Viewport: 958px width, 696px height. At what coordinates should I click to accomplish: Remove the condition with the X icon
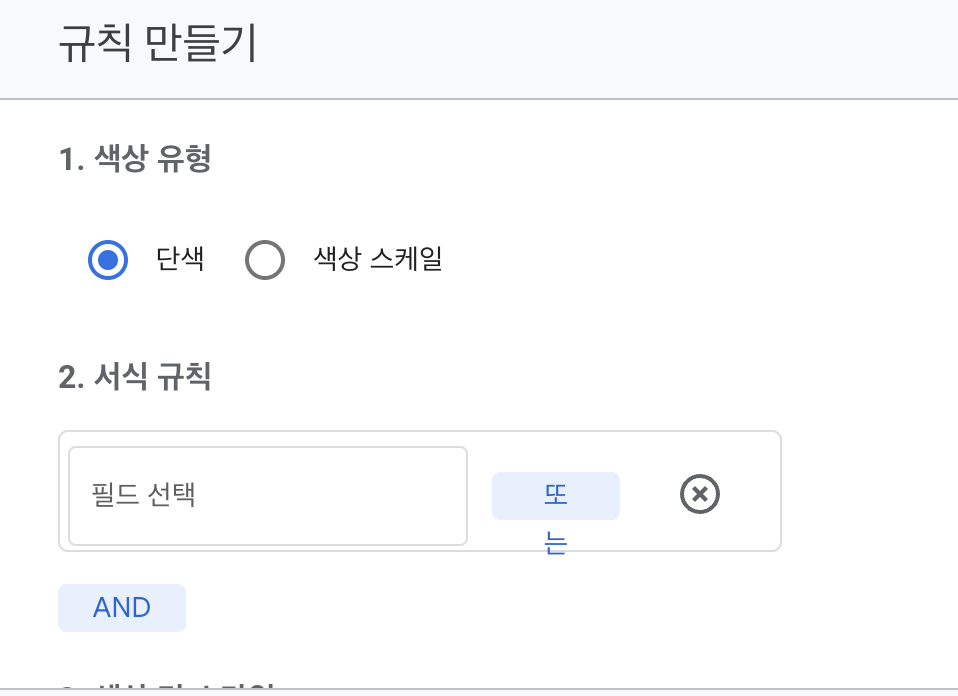coord(700,494)
